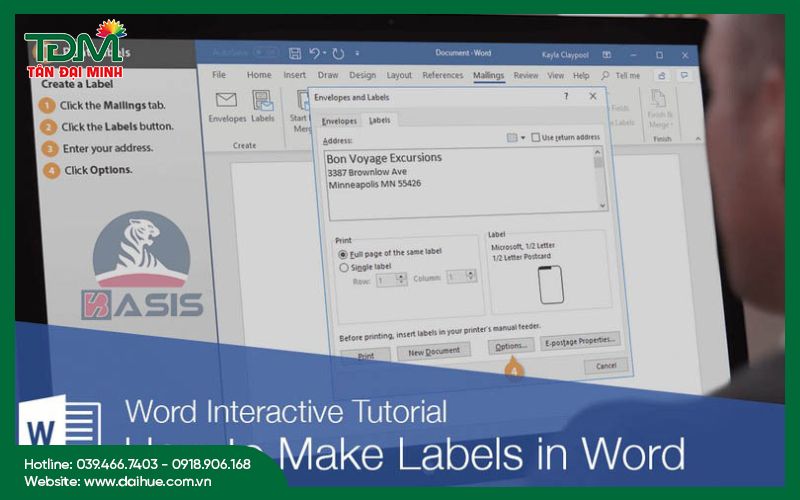Viewport: 800px width, 500px height.
Task: Enable the Use return address checkbox
Action: pyautogui.click(x=536, y=137)
